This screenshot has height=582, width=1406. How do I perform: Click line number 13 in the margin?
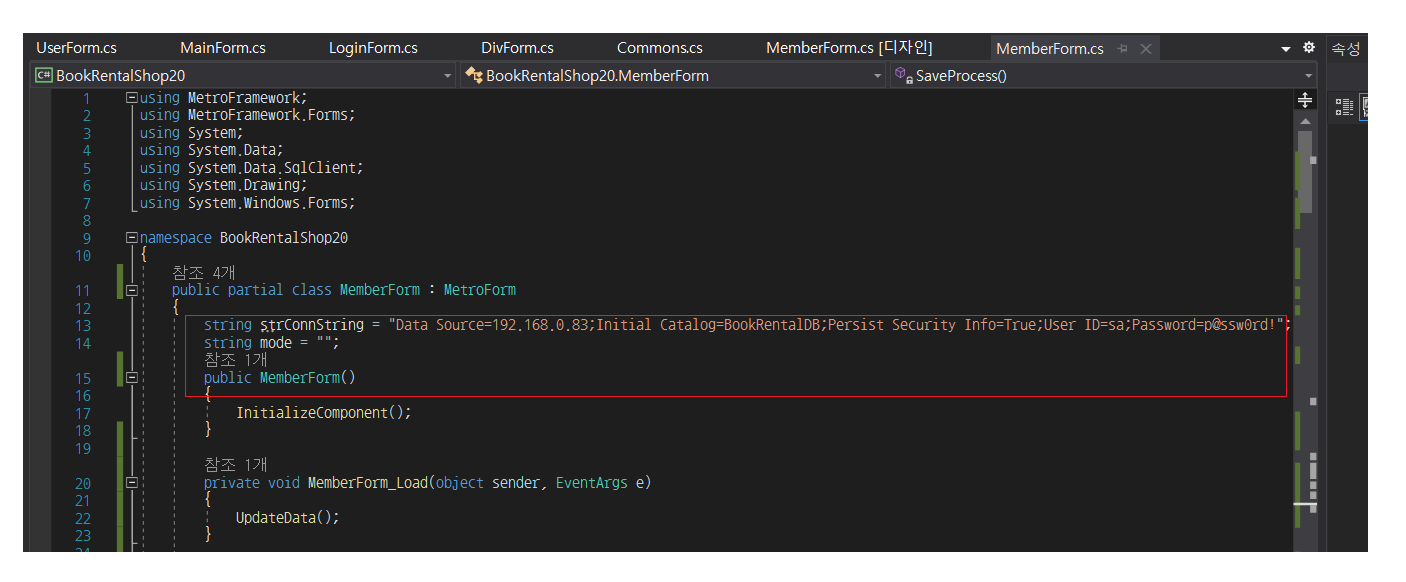(82, 325)
